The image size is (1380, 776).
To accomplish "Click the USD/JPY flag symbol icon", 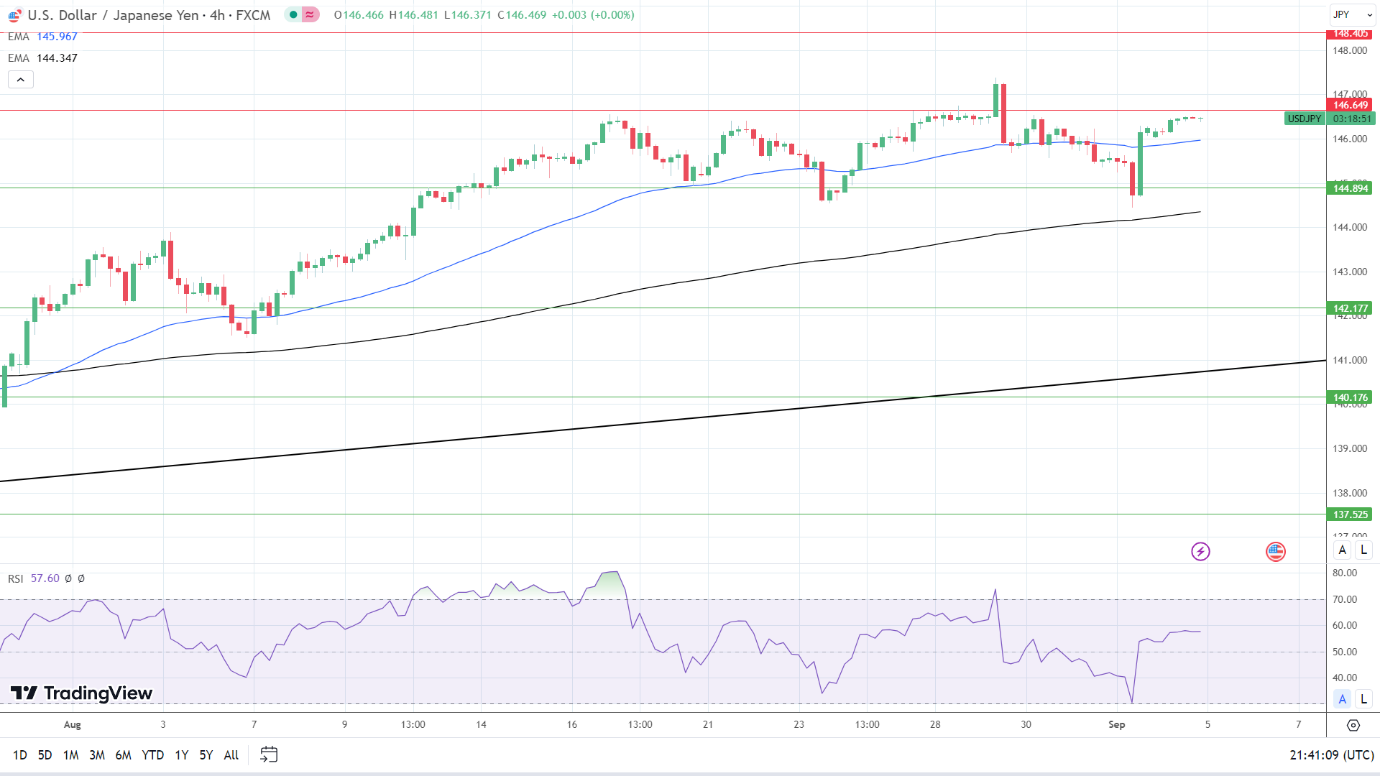I will pos(15,15).
